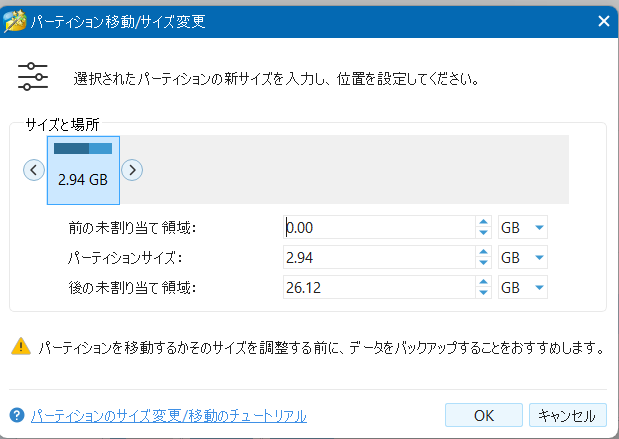This screenshot has height=439, width=619.
Task: Decrease the 前の未割り当て領域 value with the down arrow
Action: pos(483,232)
